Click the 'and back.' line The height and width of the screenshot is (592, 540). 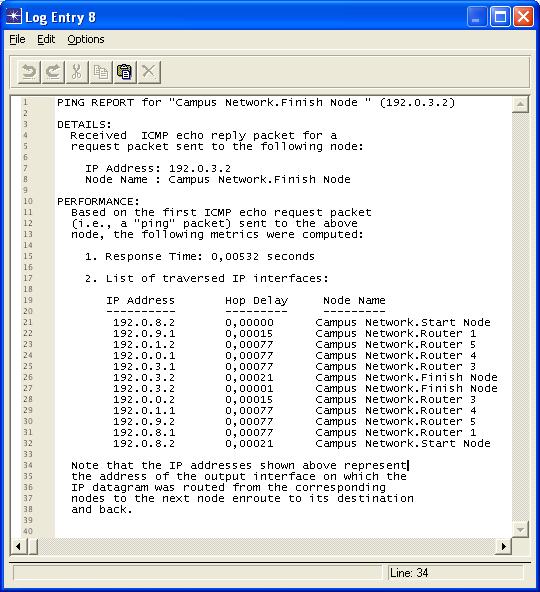(x=102, y=509)
